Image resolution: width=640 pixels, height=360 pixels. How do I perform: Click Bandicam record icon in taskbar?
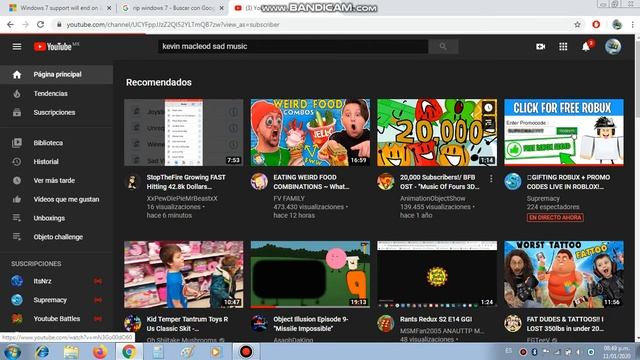pos(246,351)
